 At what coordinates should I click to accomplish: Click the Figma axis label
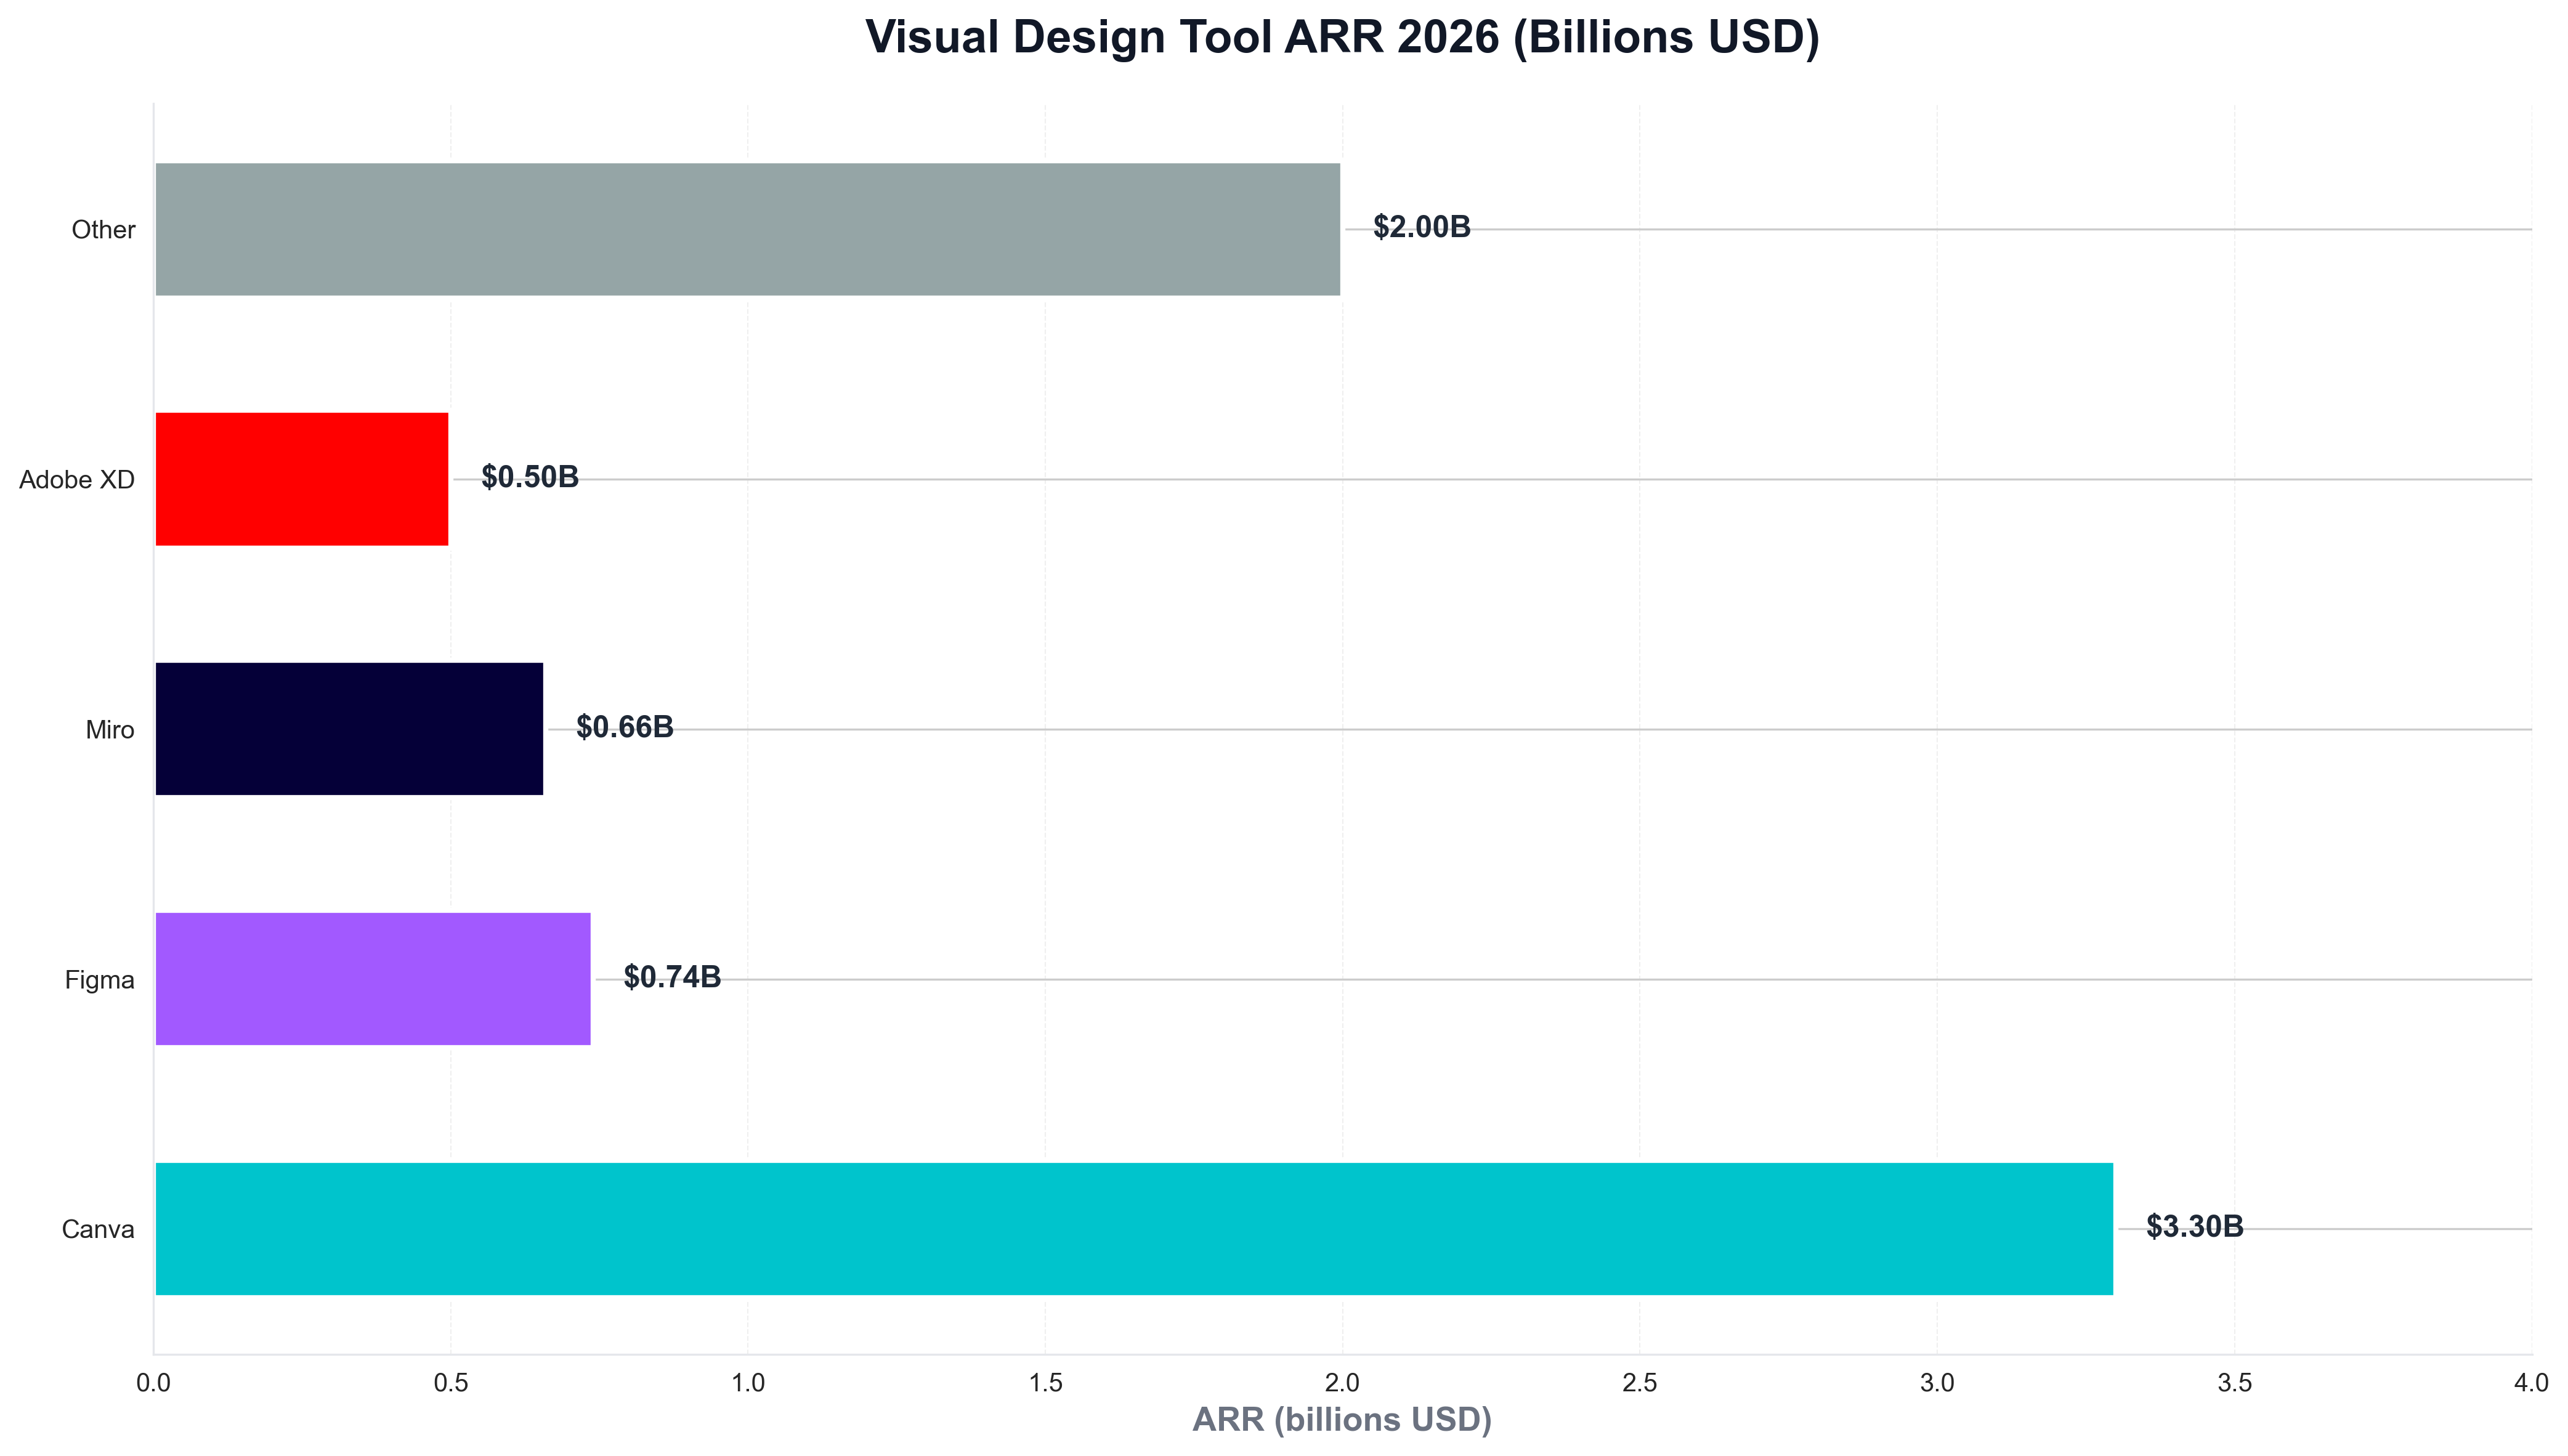(101, 979)
